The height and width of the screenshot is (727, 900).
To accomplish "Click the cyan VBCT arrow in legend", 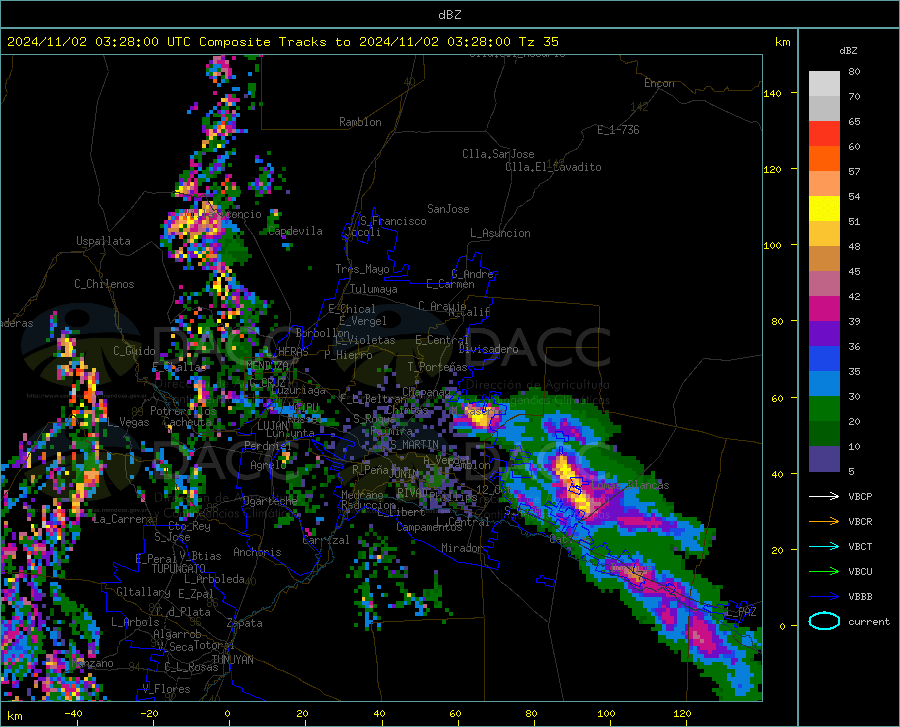I will [824, 546].
